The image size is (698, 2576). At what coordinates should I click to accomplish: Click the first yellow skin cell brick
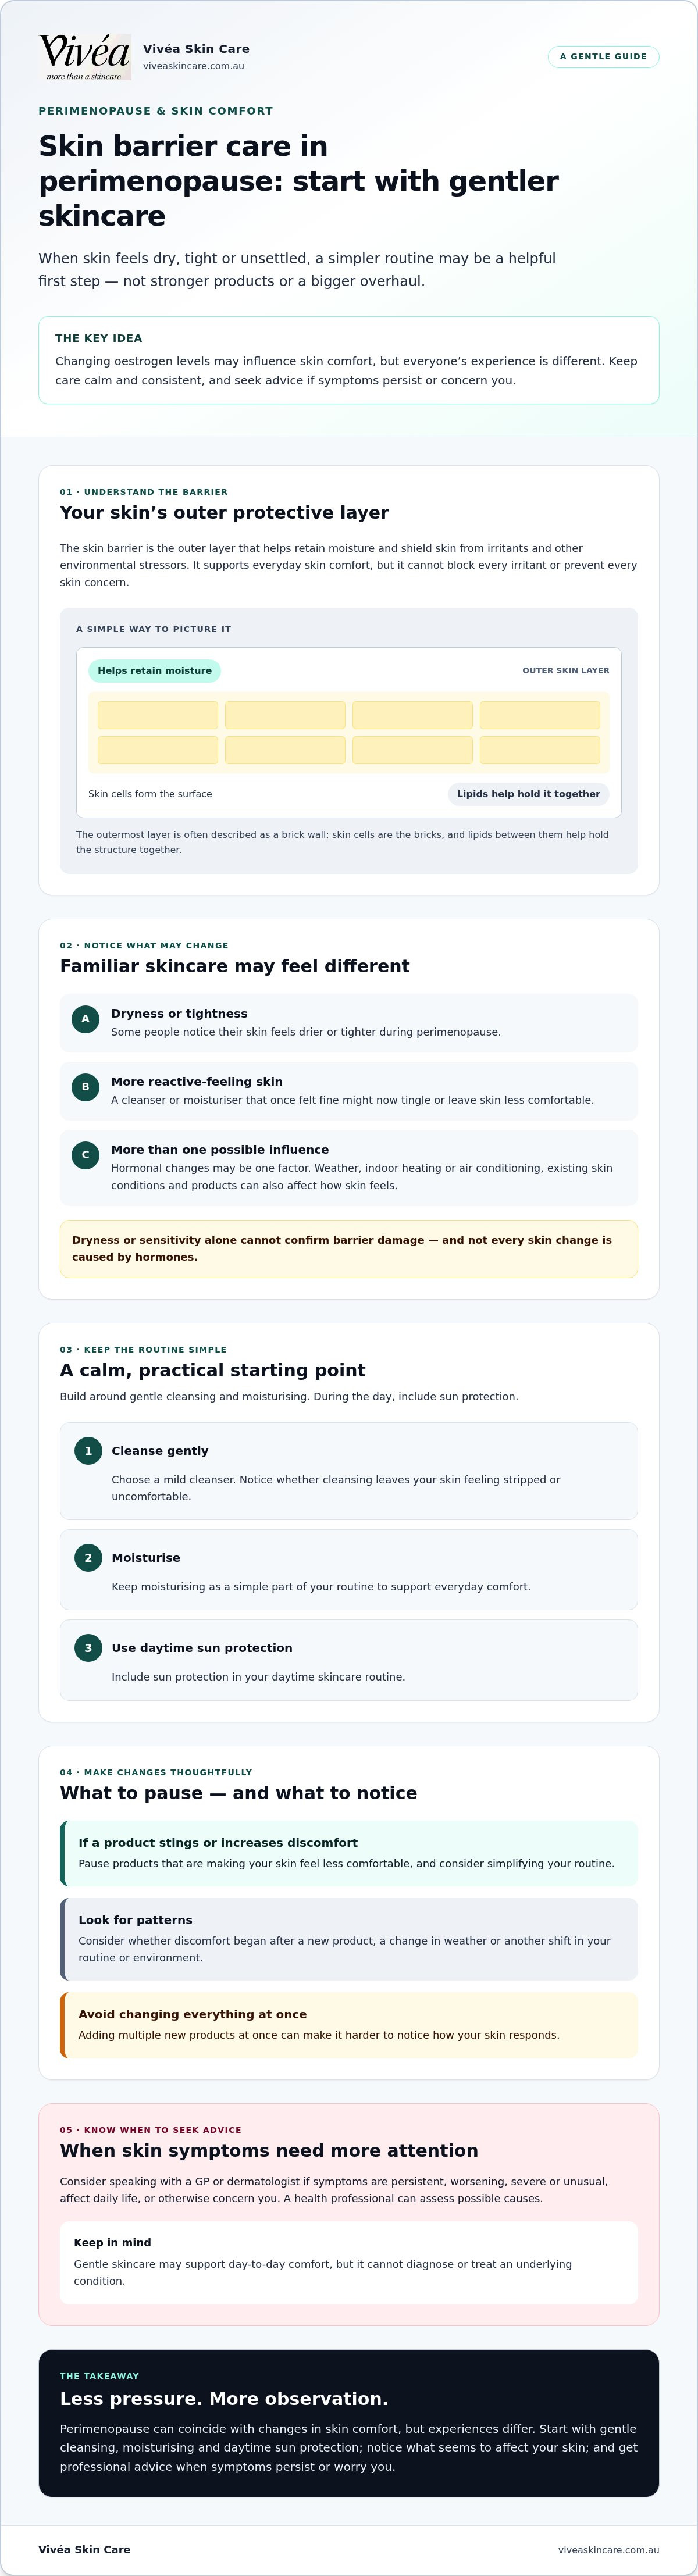click(x=158, y=715)
